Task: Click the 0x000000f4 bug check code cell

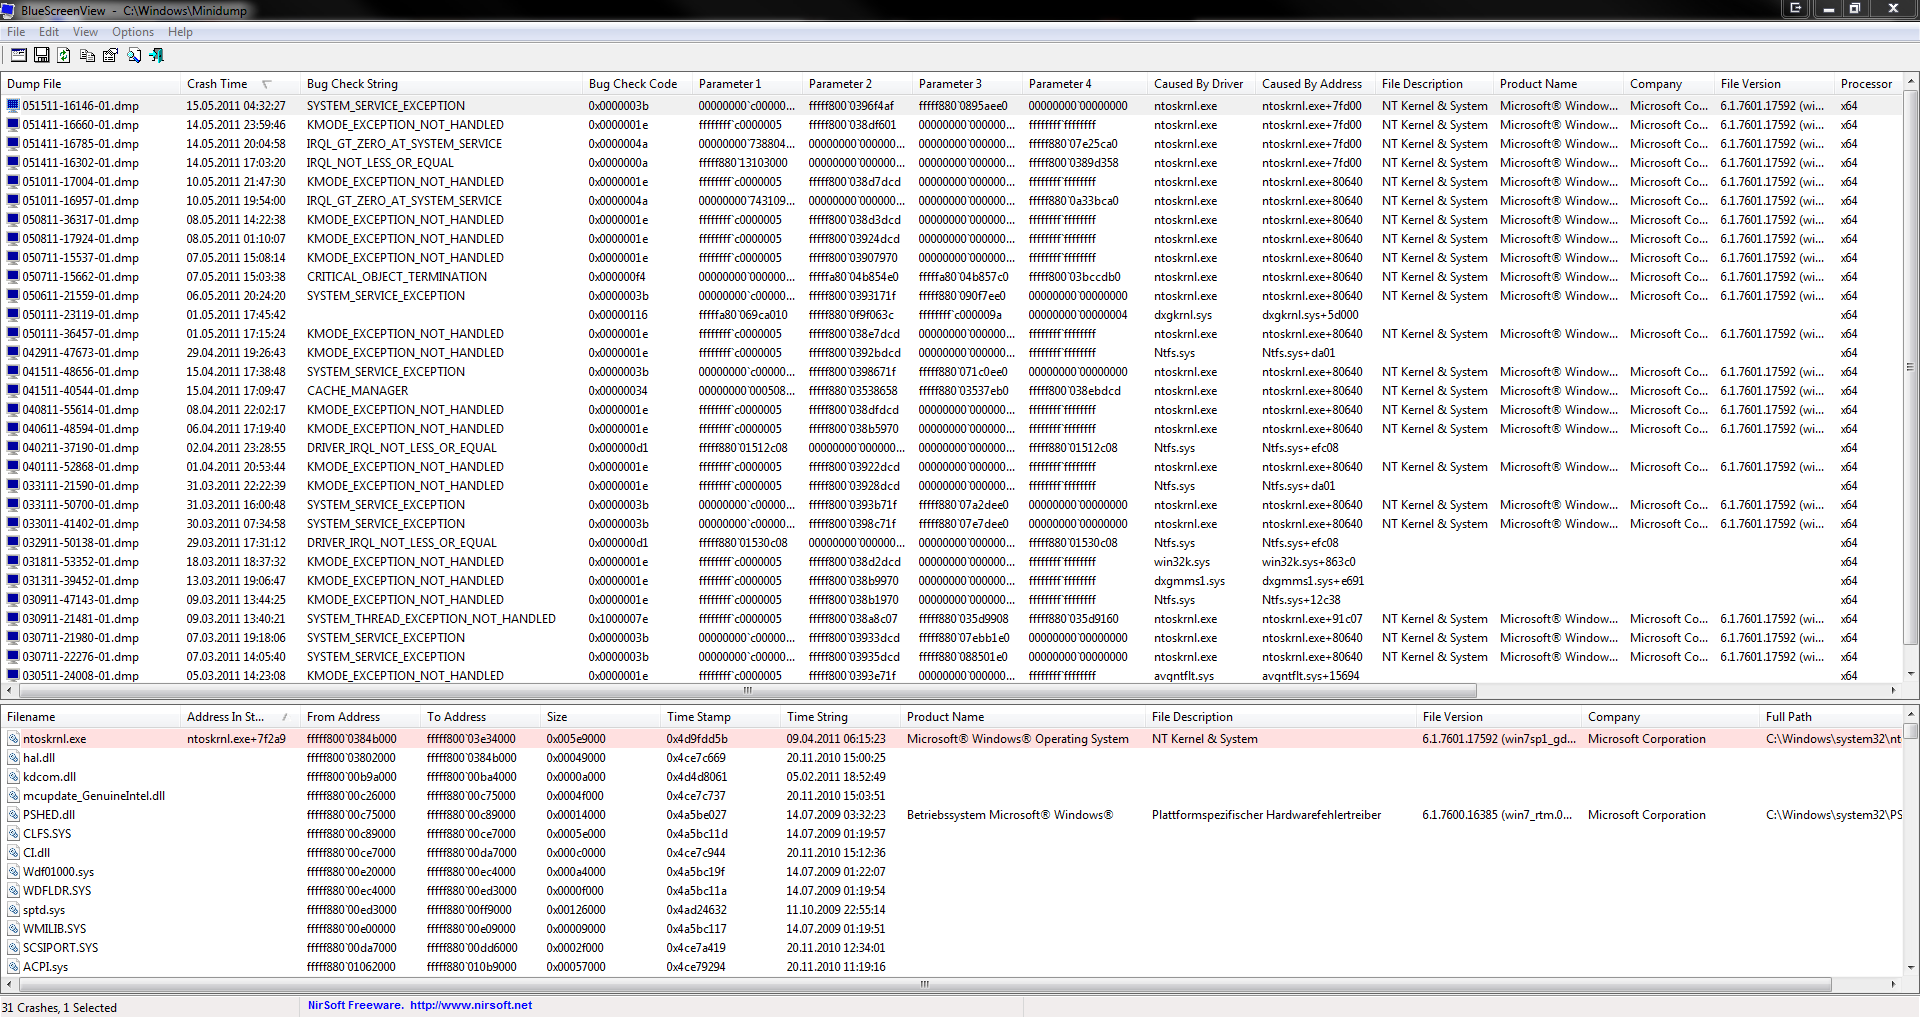Action: (617, 277)
